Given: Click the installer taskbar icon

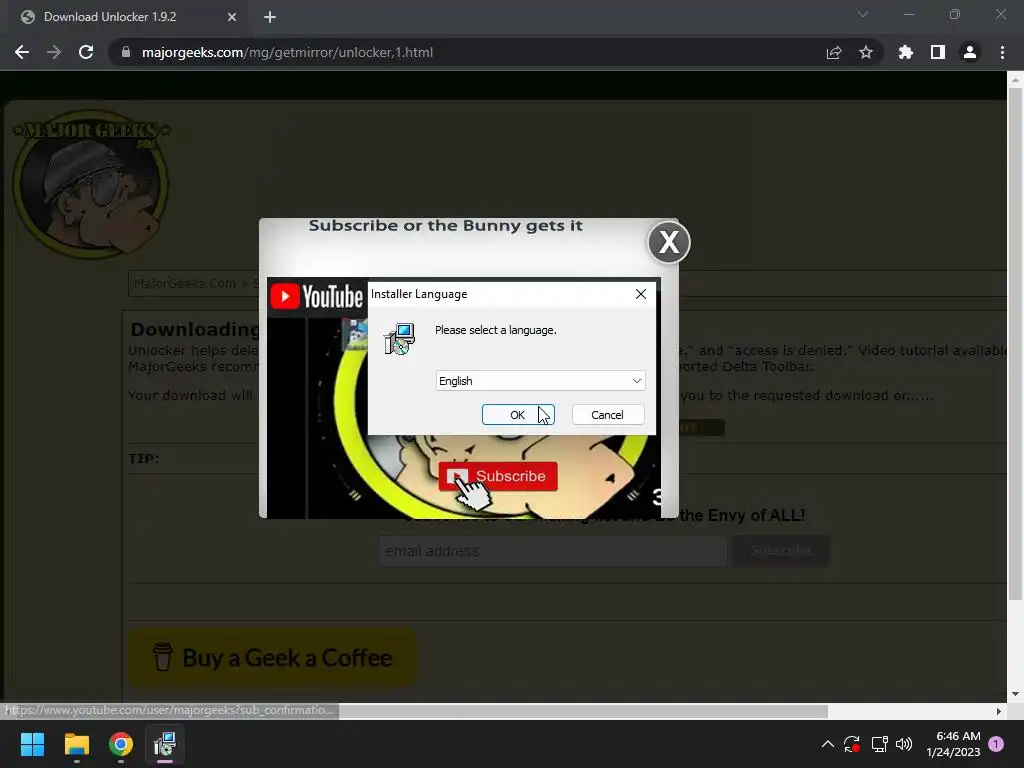Looking at the screenshot, I should (x=165, y=744).
